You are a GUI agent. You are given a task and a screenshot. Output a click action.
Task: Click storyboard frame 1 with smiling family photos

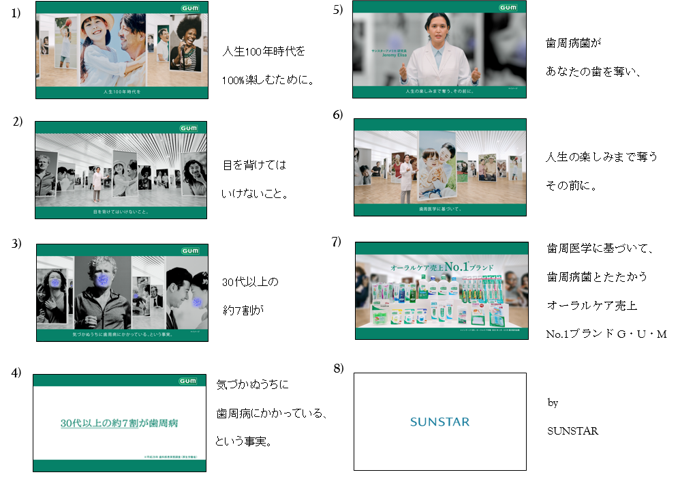click(x=122, y=50)
